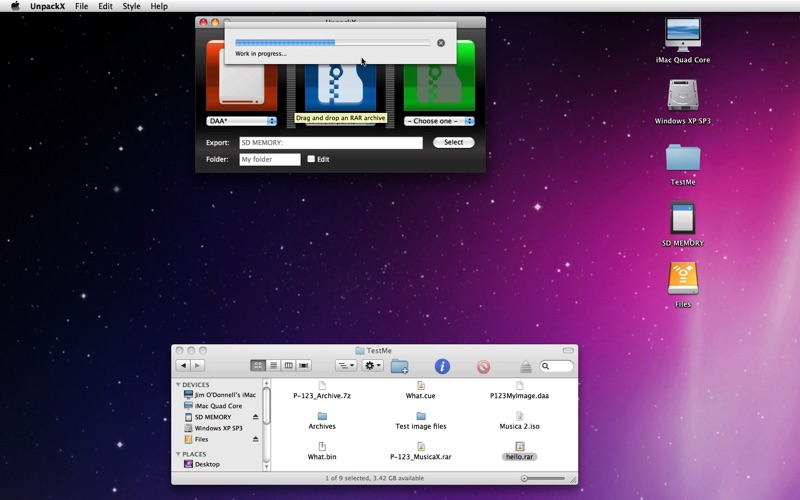Select iMac Quad Core desktop icon
Image resolution: width=800 pixels, height=500 pixels.
tap(683, 35)
